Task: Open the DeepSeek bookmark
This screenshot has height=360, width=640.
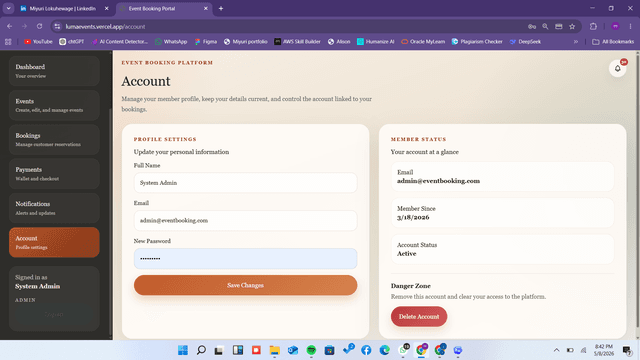Action: pos(525,42)
